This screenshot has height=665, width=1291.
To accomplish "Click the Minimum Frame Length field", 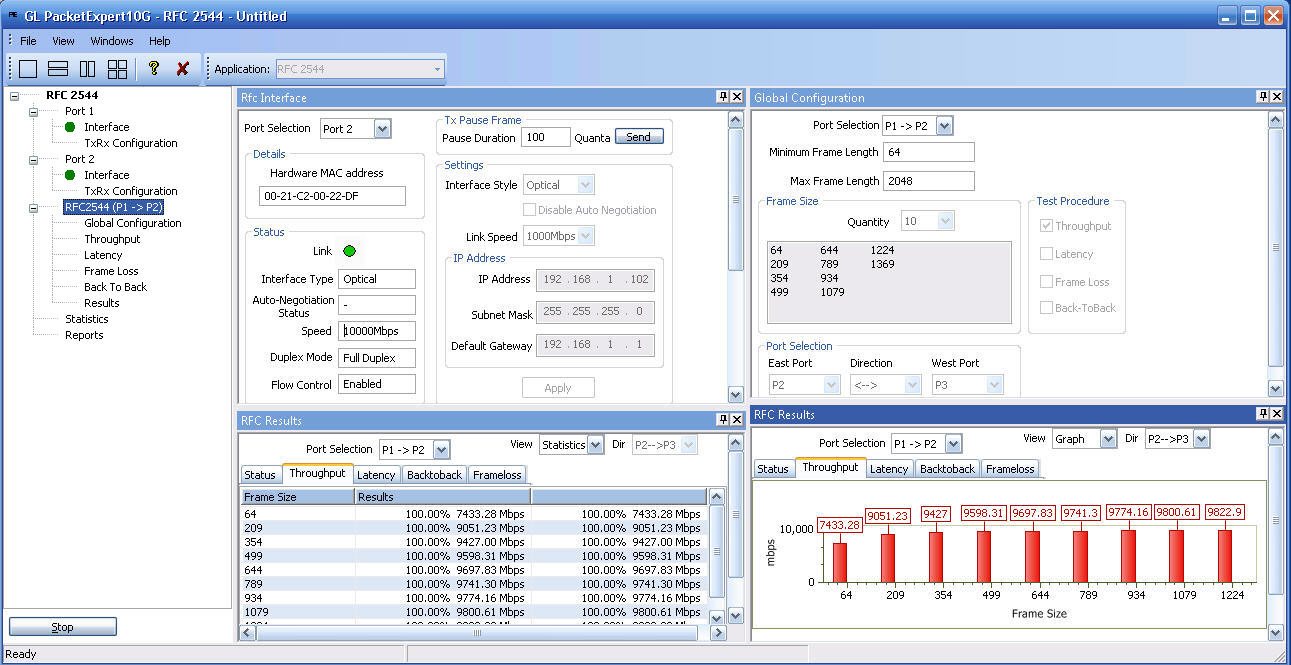I will click(x=929, y=152).
